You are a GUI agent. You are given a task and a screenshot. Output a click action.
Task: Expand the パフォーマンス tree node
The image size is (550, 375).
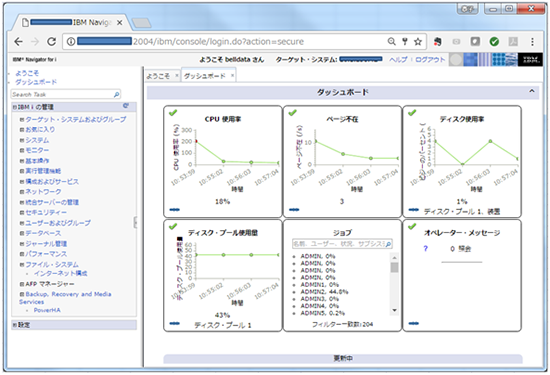pos(22,254)
